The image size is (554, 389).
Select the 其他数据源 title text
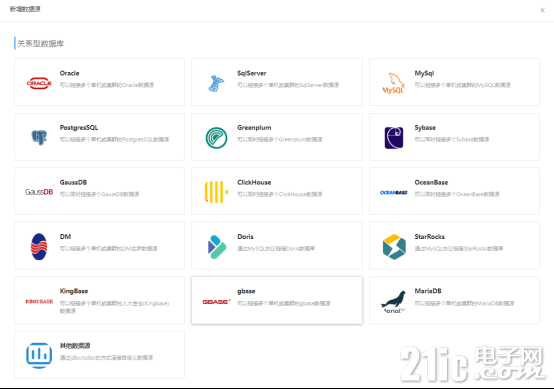[x=75, y=345]
